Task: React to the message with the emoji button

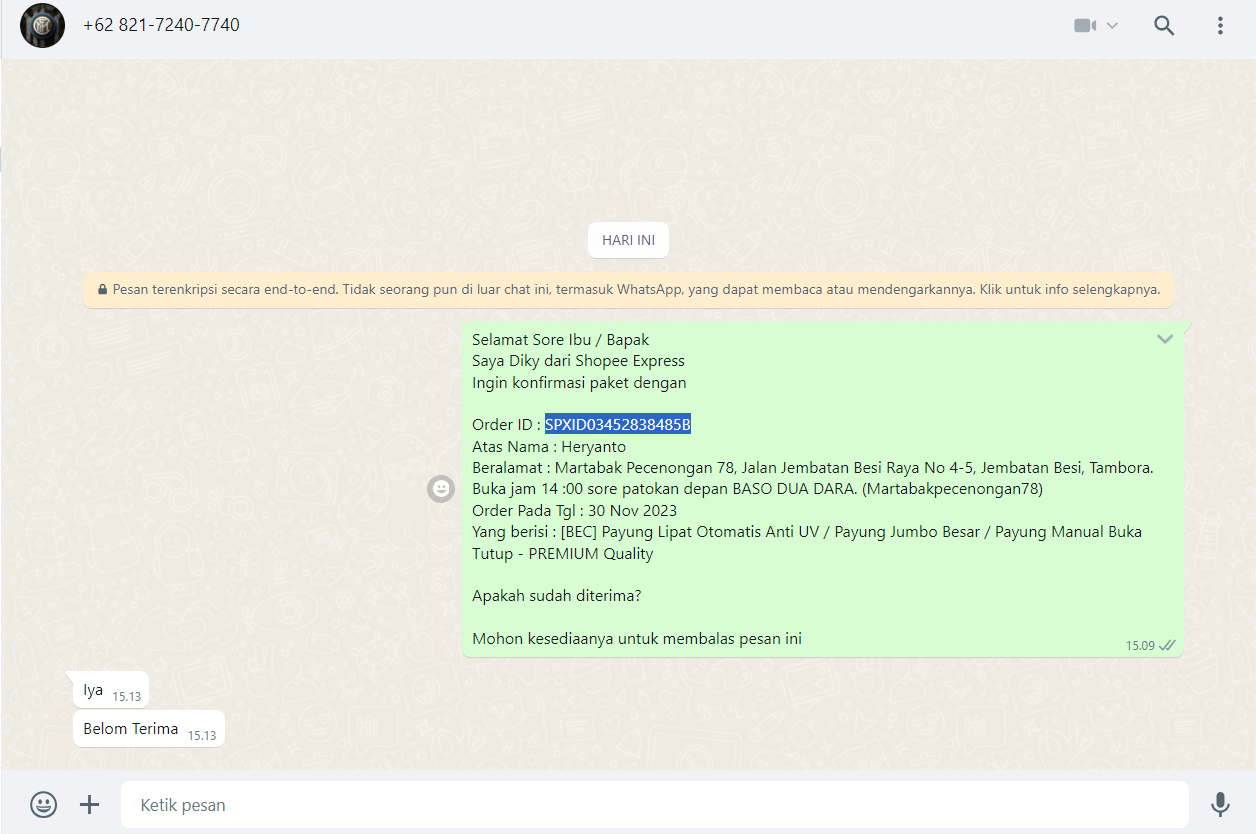Action: (441, 489)
